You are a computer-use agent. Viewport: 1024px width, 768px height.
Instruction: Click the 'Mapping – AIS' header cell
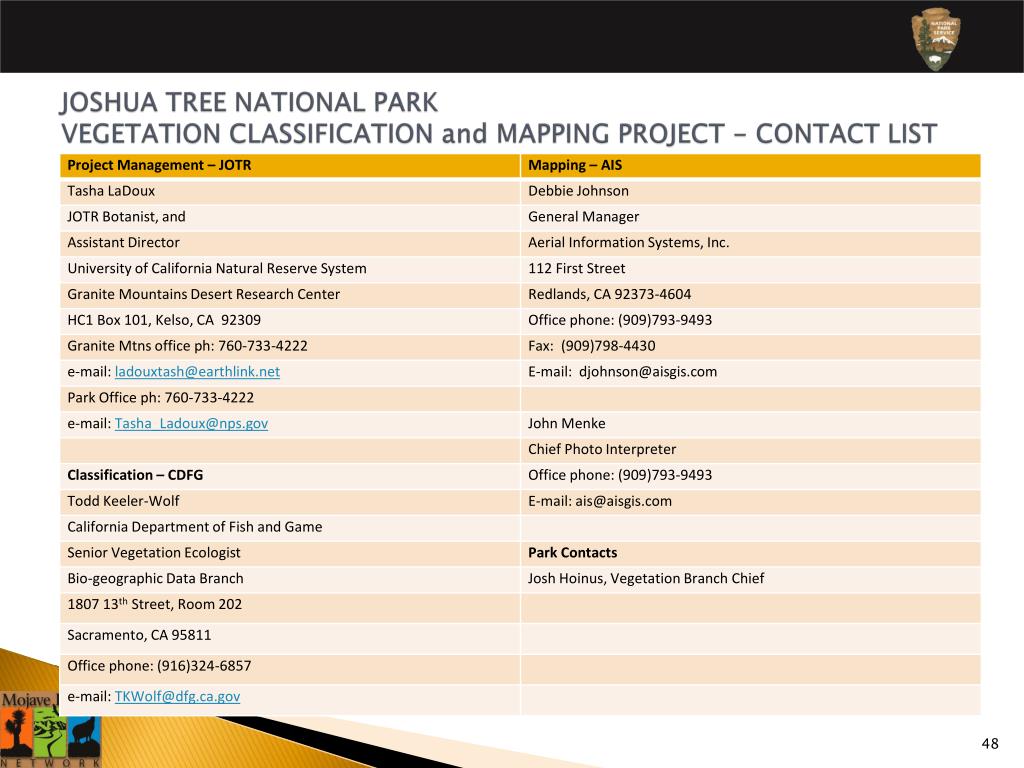[750, 165]
